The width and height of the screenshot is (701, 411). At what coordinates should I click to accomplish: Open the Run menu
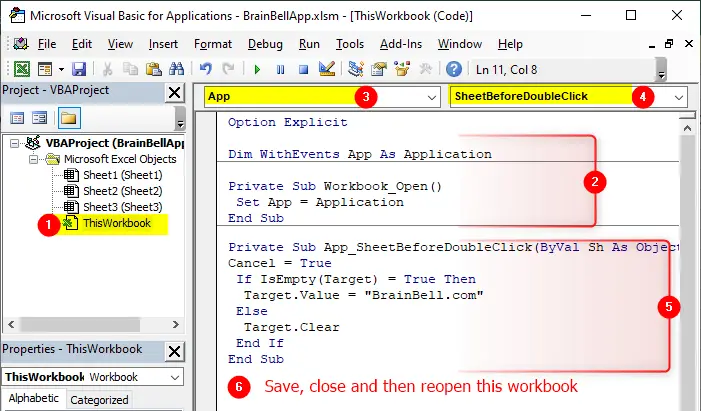(x=309, y=44)
